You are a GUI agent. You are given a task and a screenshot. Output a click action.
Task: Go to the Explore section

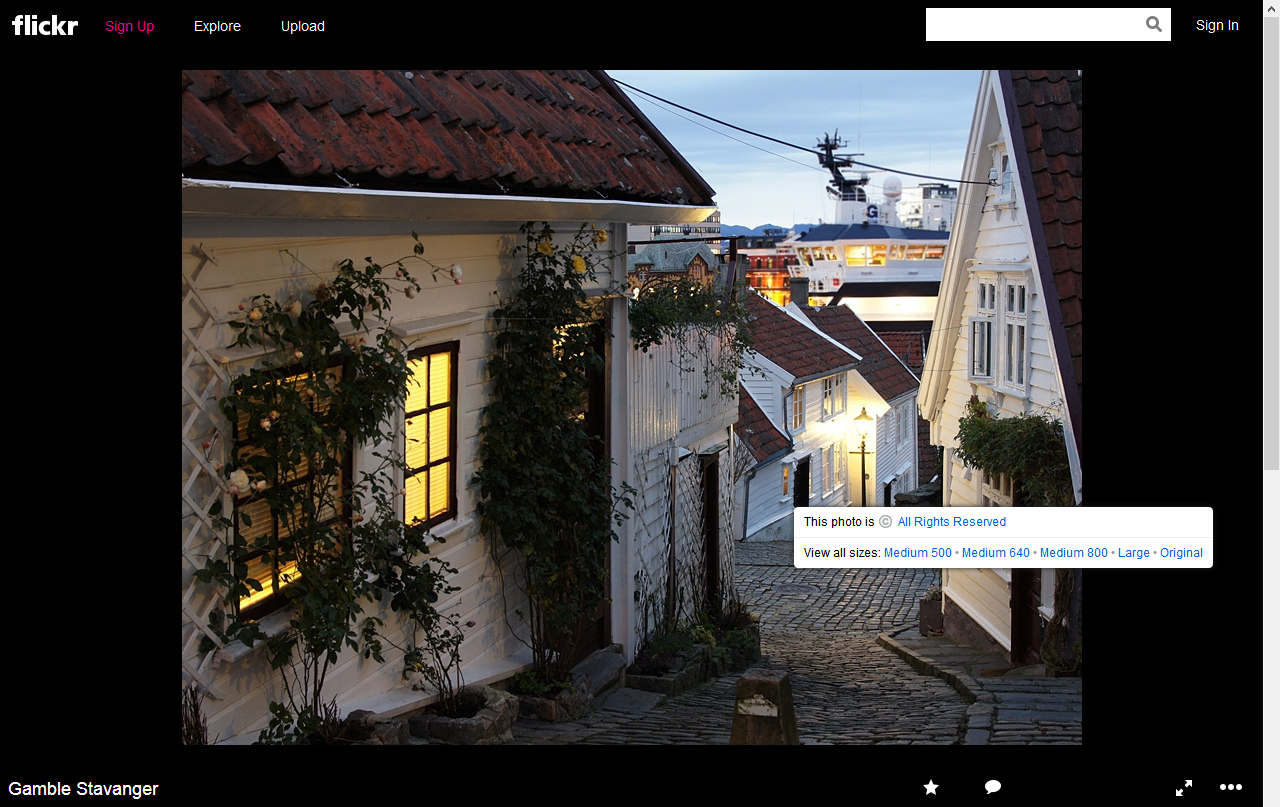[x=217, y=26]
